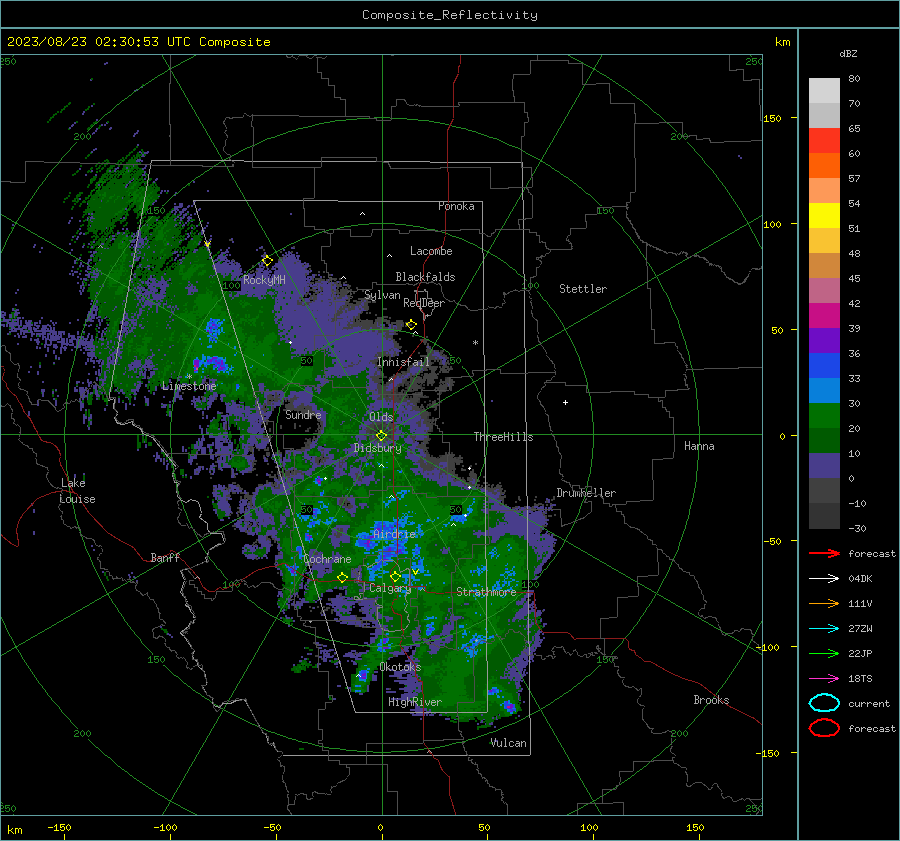The width and height of the screenshot is (900, 841).
Task: Click the green 22JP arrow legend icon
Action: 824,653
